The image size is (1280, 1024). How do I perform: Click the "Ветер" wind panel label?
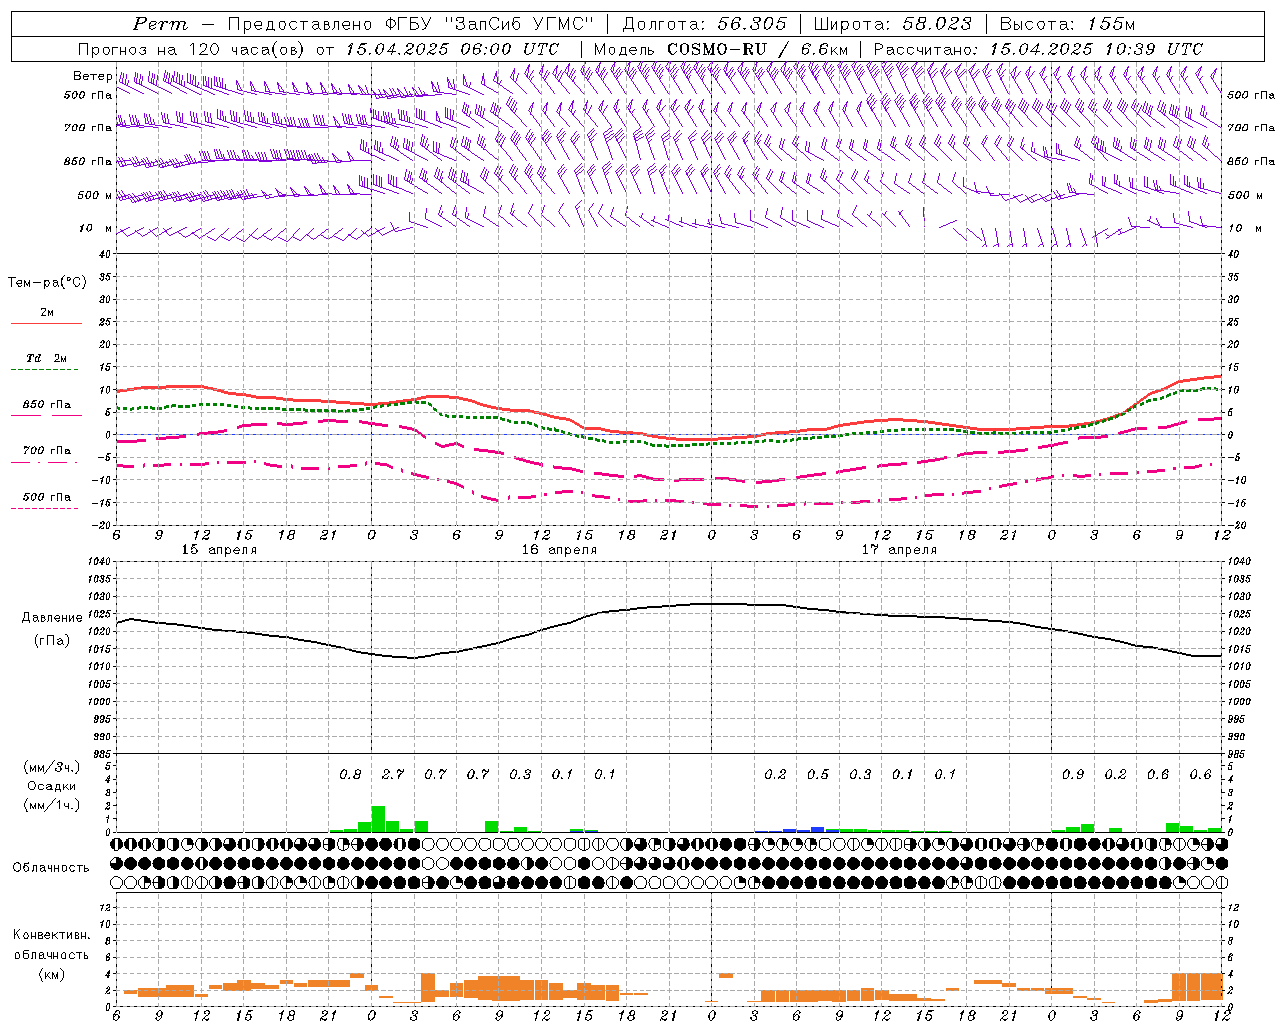92,76
